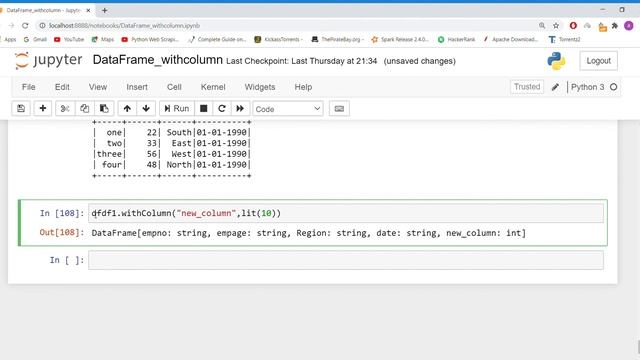Viewport: 640px width, 360px height.
Task: Paste cells below icon
Action: [104, 109]
